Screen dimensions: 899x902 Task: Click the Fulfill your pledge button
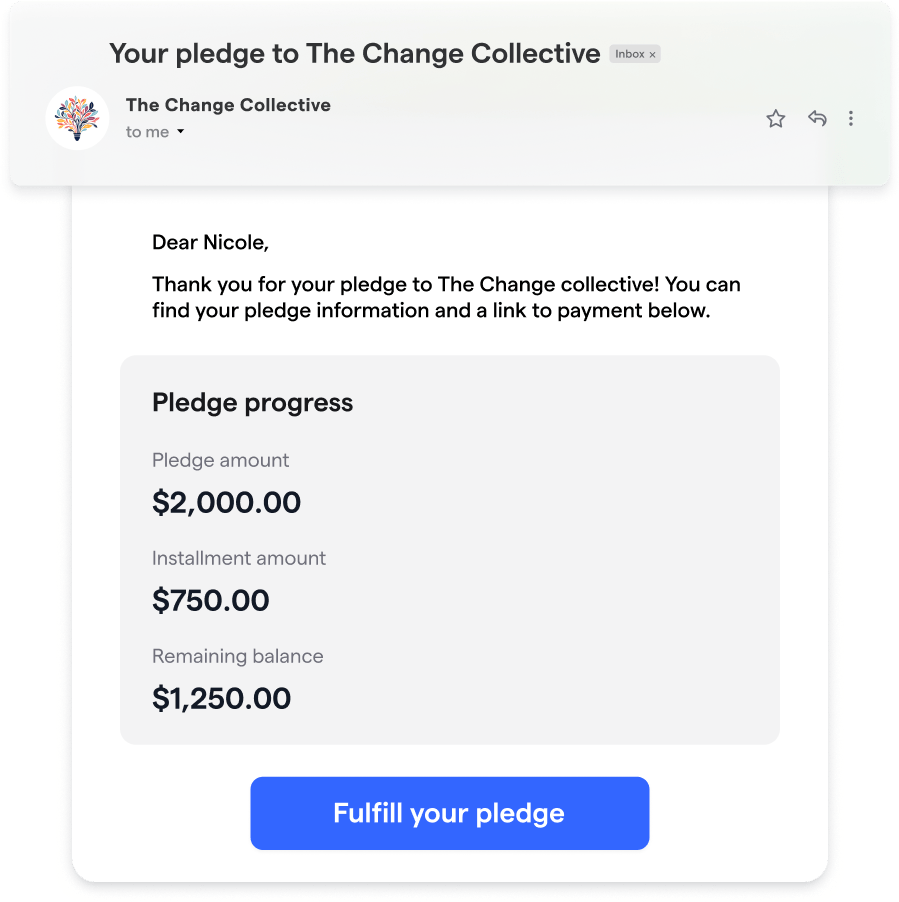(x=450, y=813)
